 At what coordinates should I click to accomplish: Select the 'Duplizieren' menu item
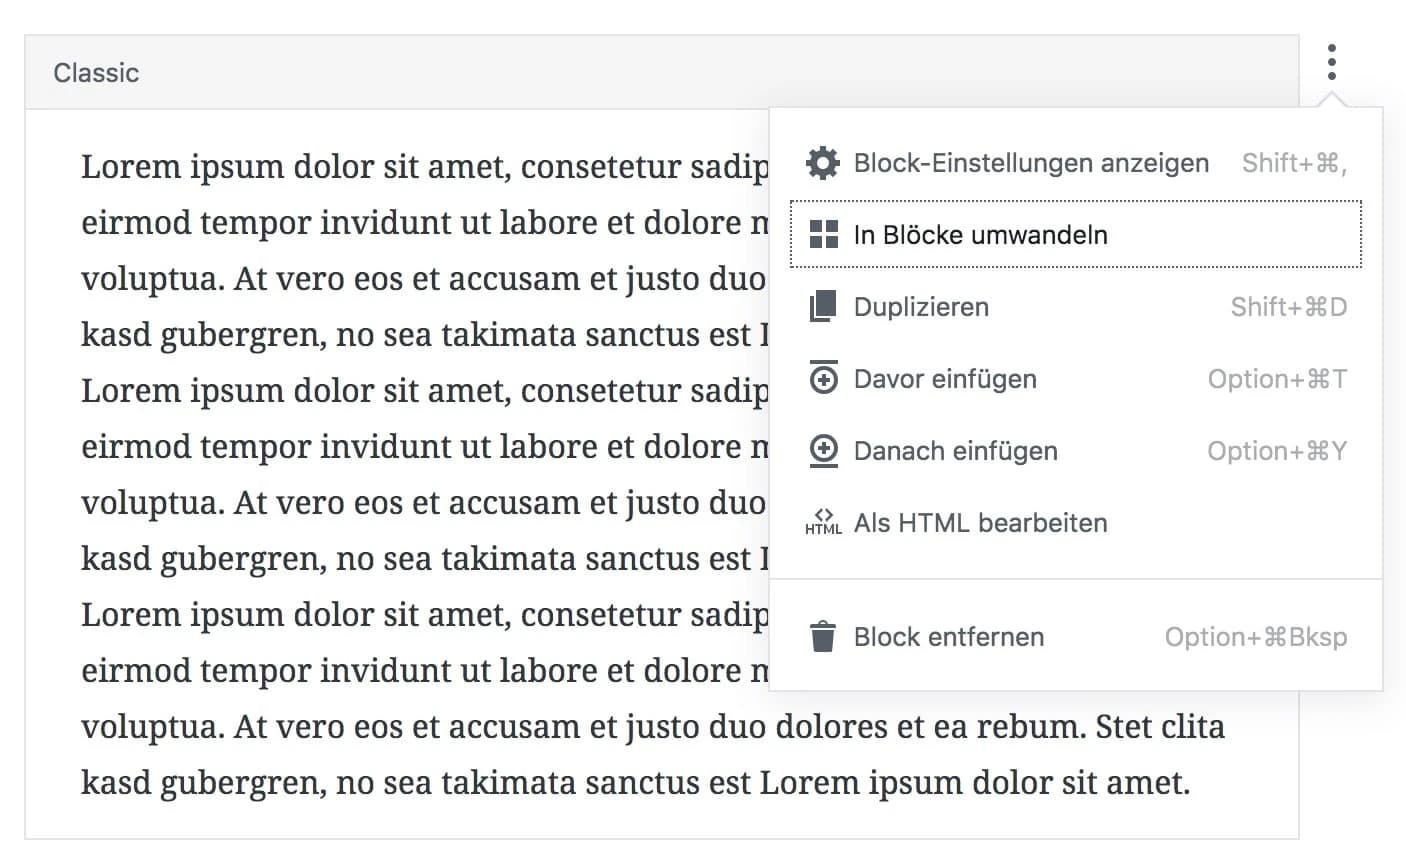(x=921, y=307)
